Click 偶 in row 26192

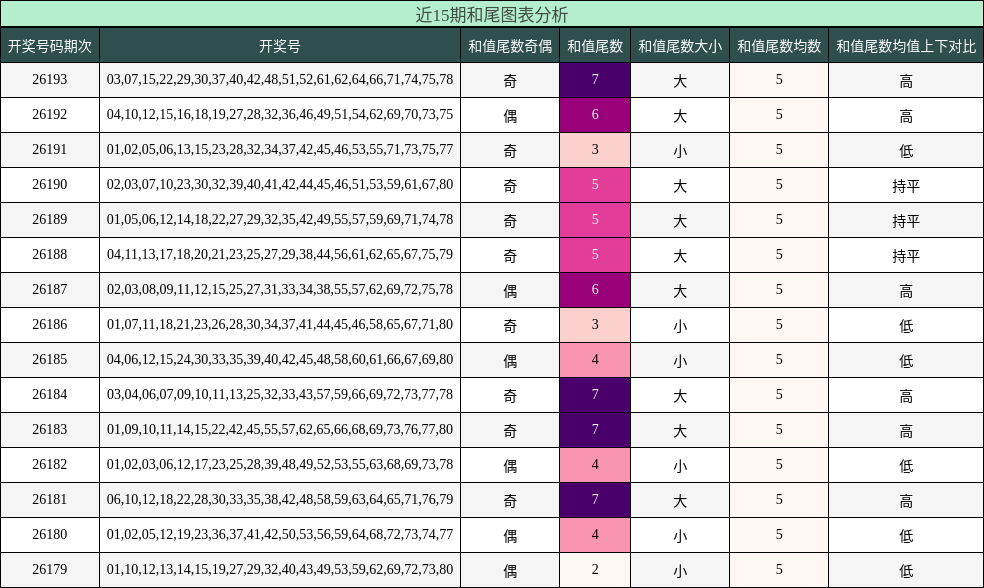[510, 116]
